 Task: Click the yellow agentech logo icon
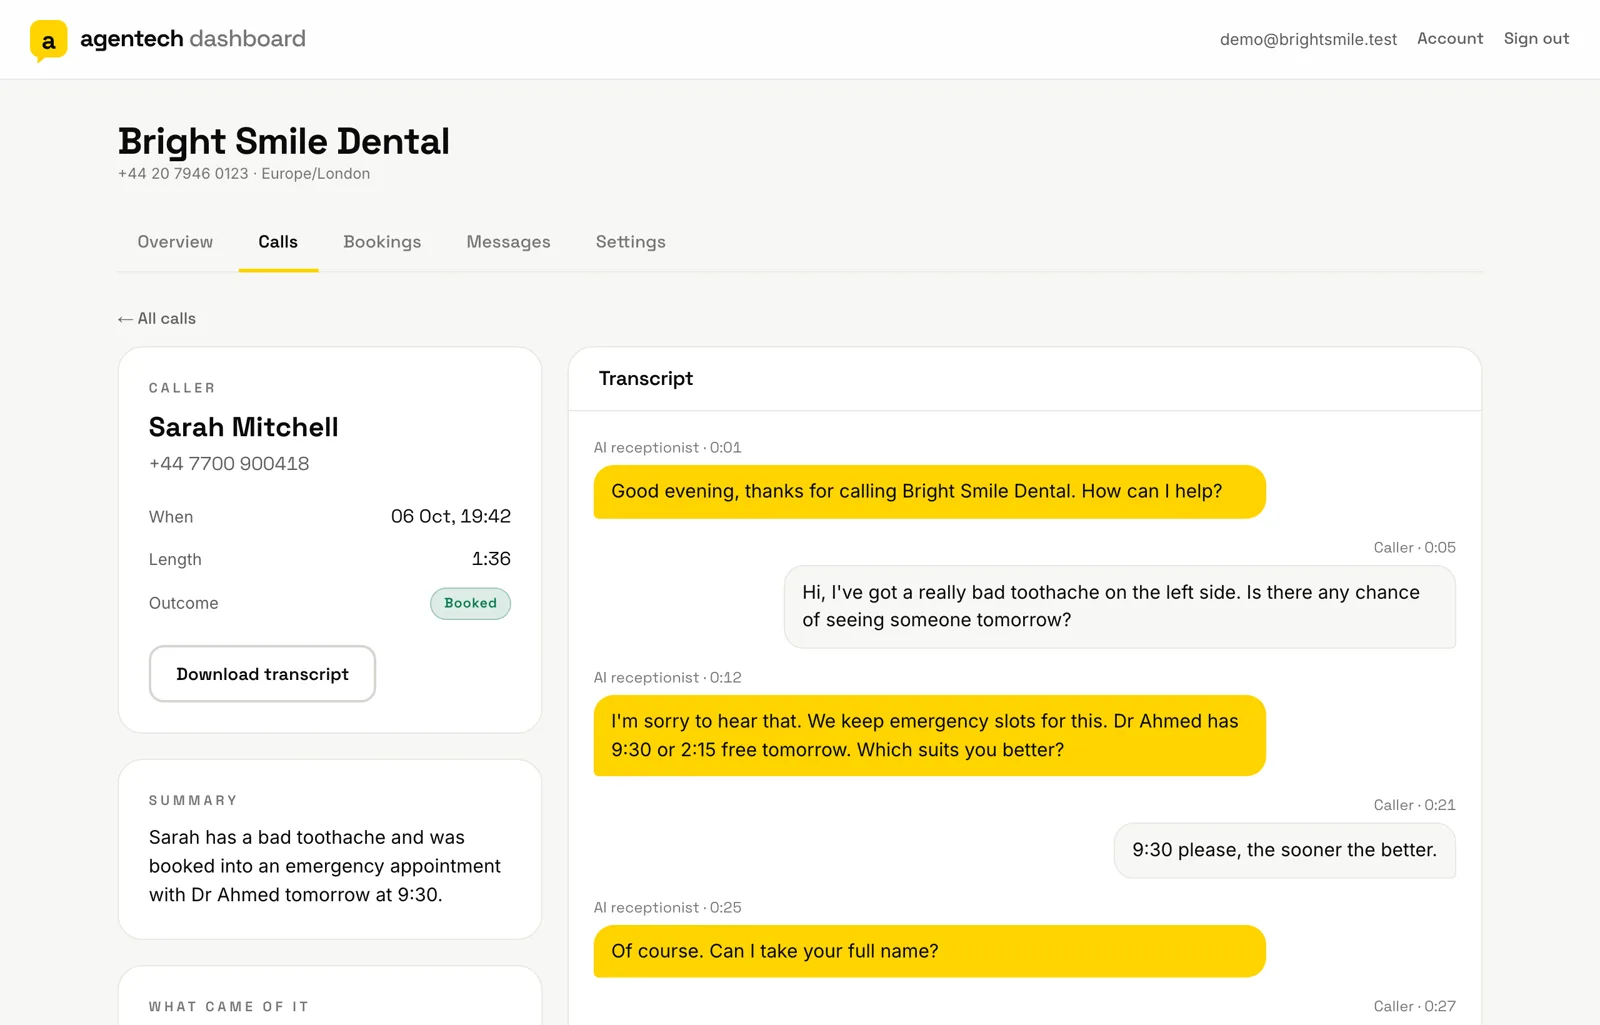pos(48,40)
